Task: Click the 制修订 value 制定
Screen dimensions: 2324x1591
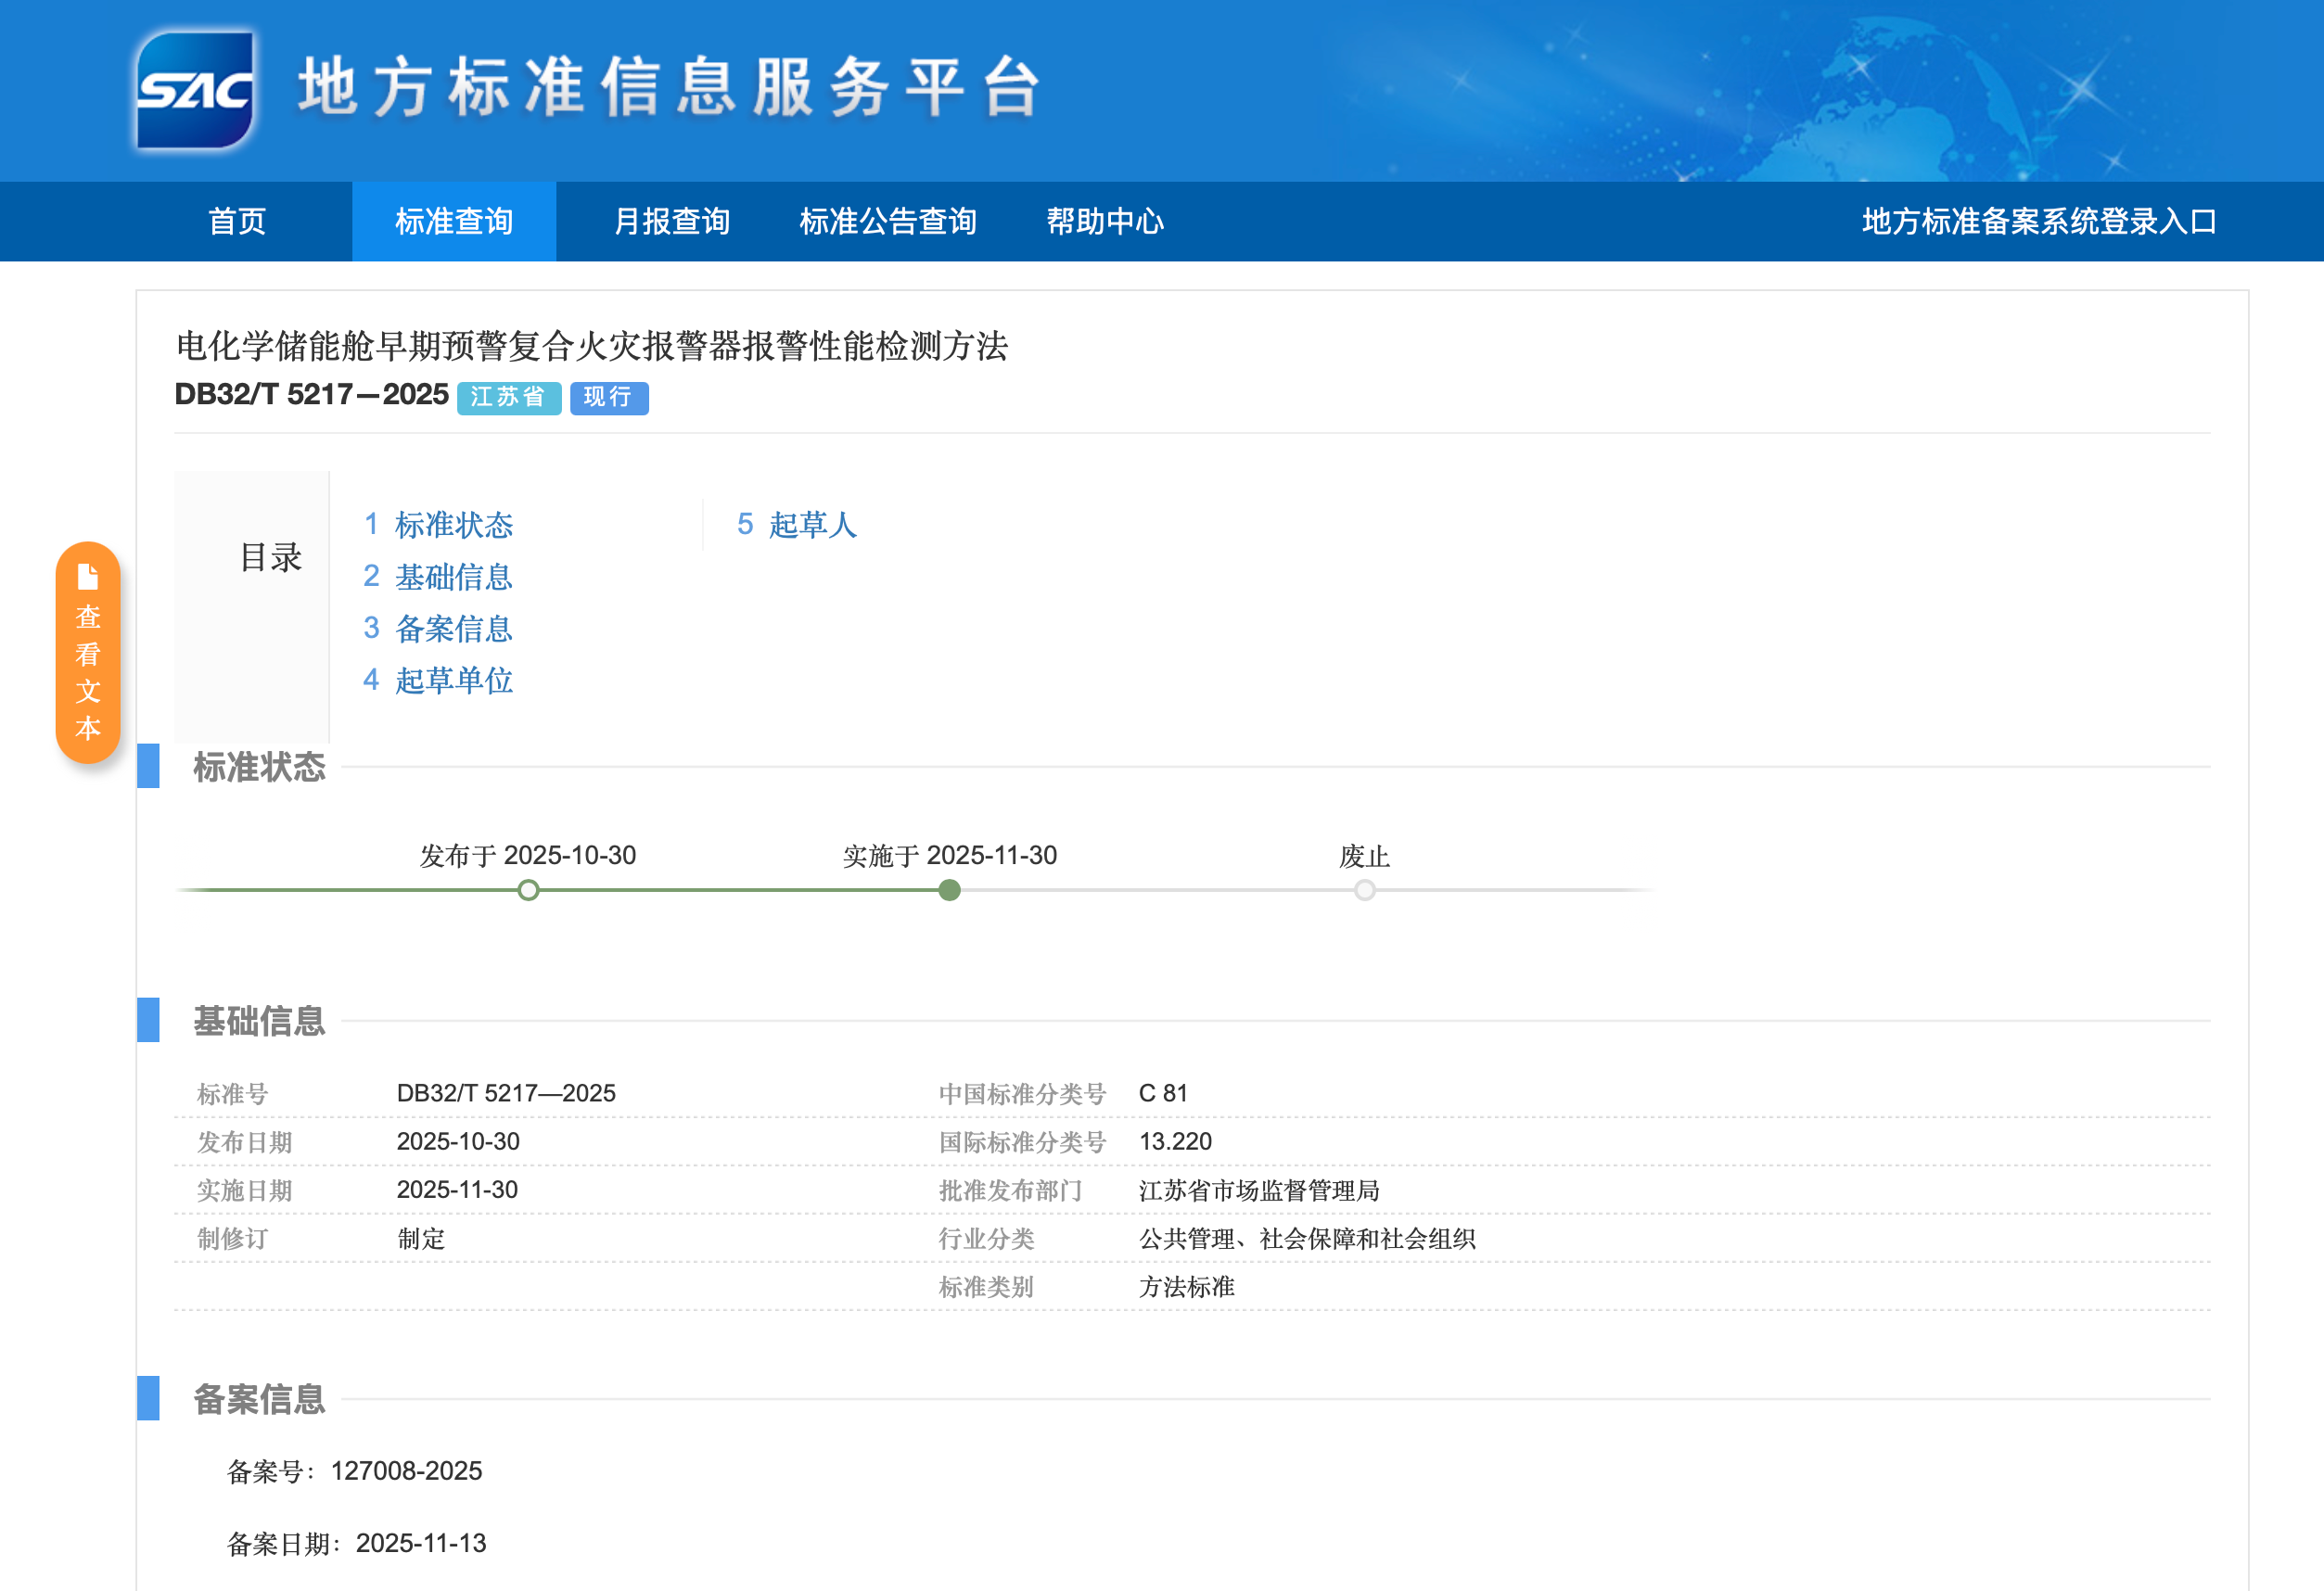Action: click(421, 1238)
